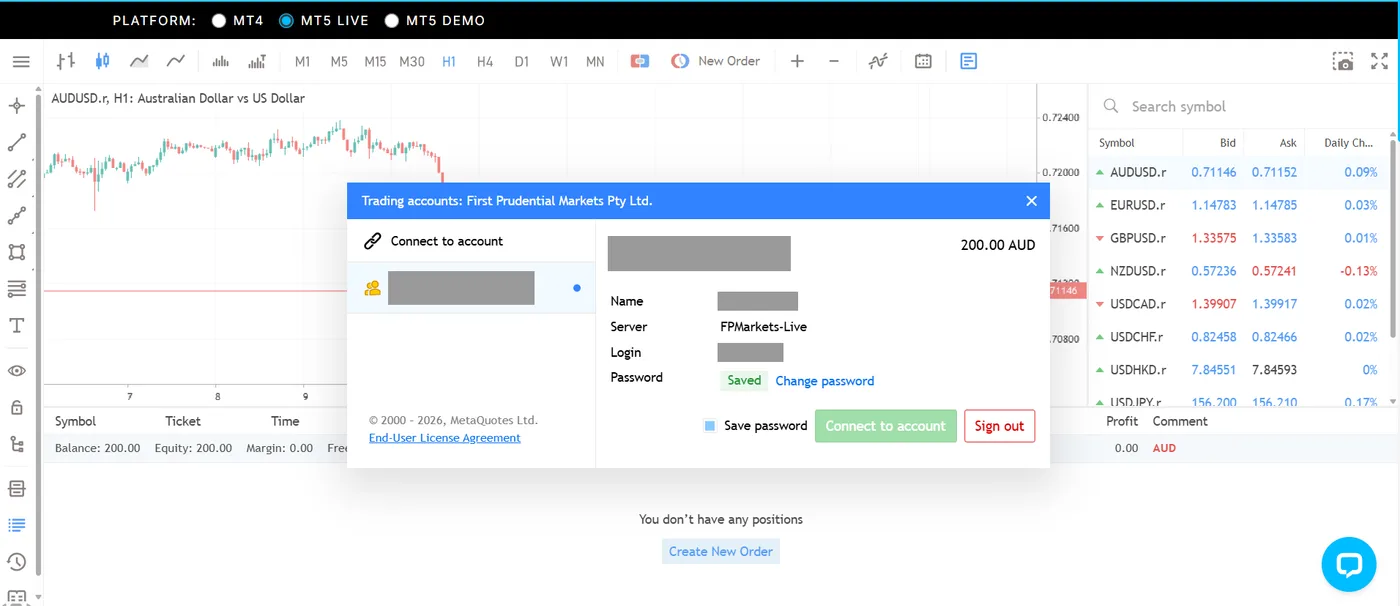Sort Market Watch by Daily Change column
This screenshot has height=606, width=1400.
point(1349,143)
